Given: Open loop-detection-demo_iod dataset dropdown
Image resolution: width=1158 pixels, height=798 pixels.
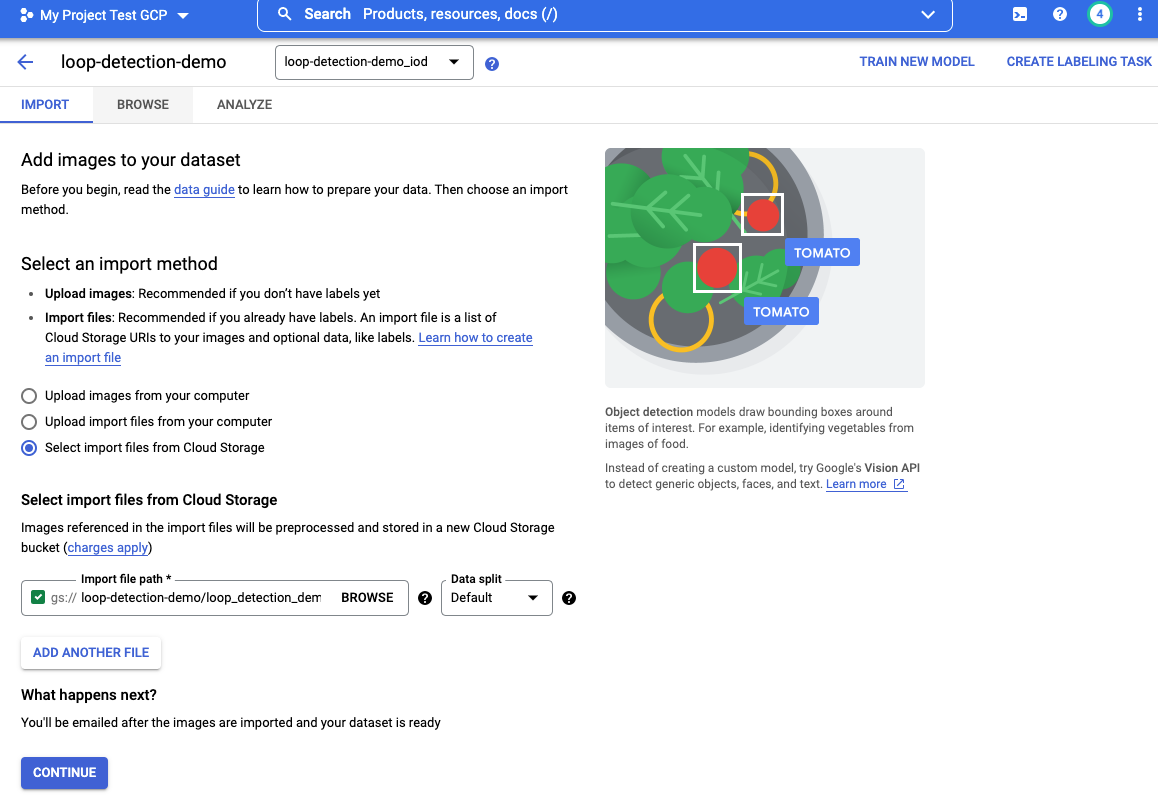Looking at the screenshot, I should [x=374, y=62].
